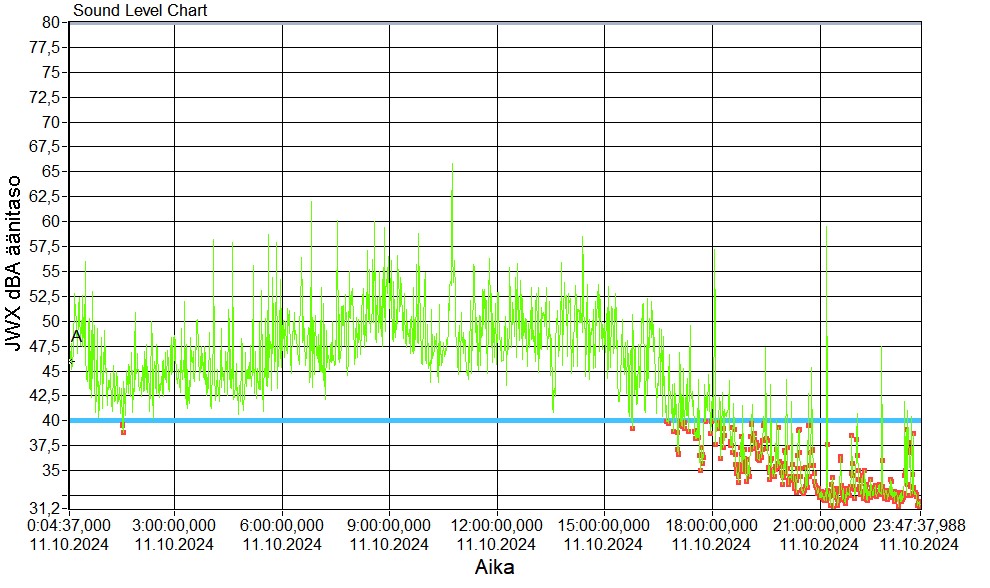Click the 3:00:00,000 time axis label

coord(175,525)
